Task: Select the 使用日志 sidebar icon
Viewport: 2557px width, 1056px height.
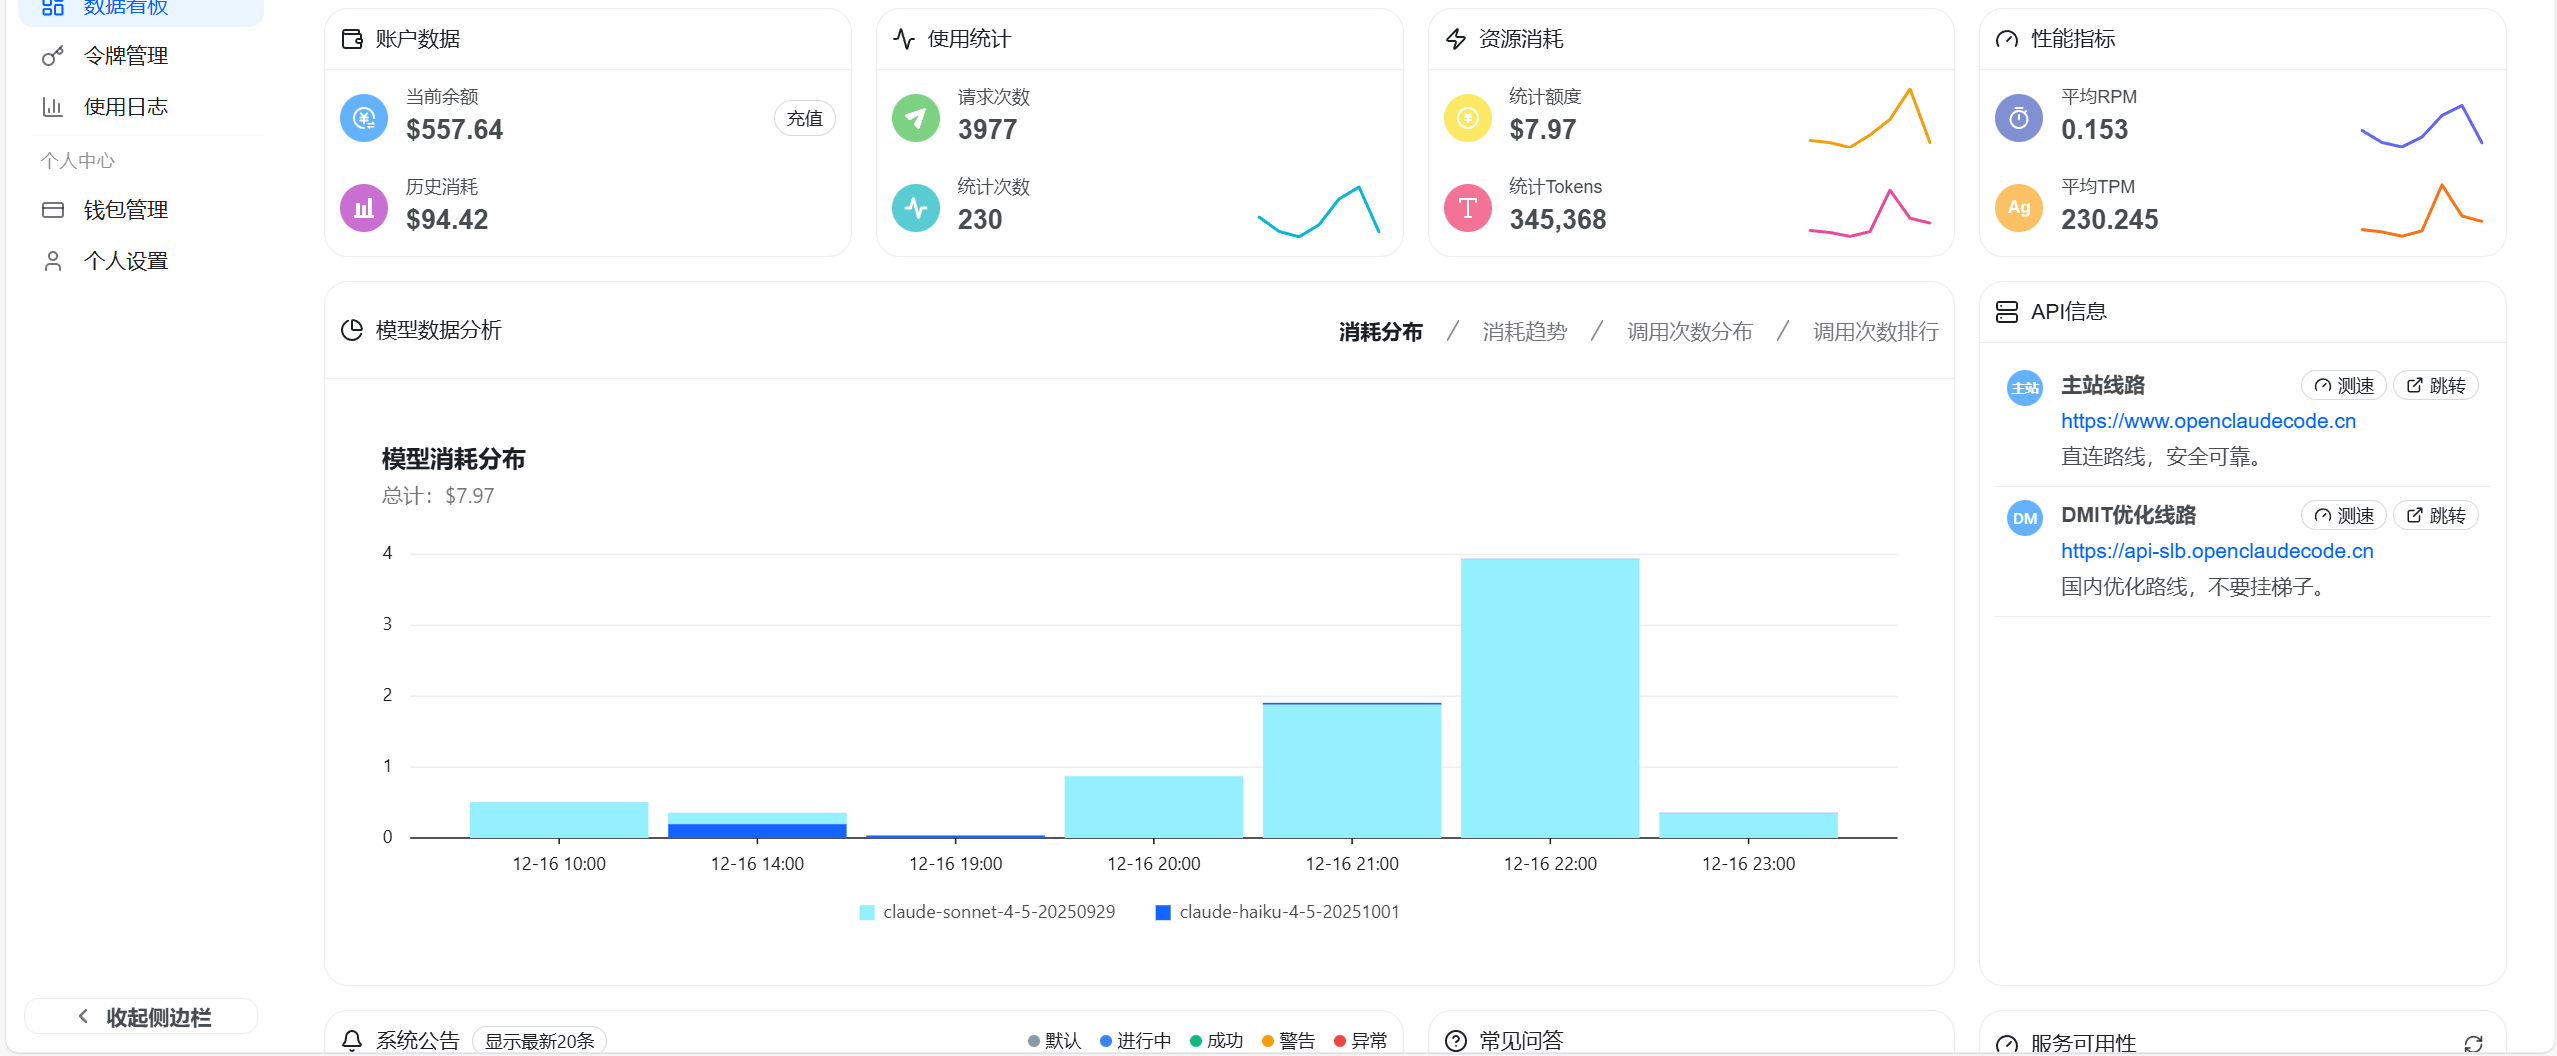Action: point(53,106)
